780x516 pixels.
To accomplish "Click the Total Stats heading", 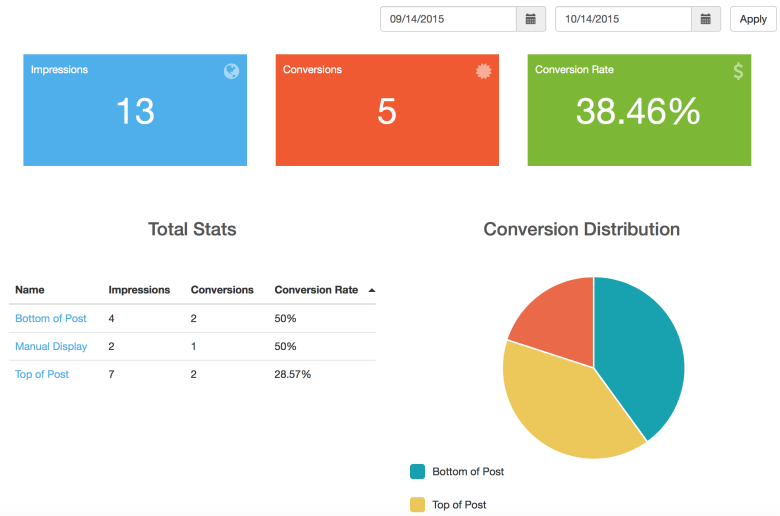I will (x=192, y=229).
